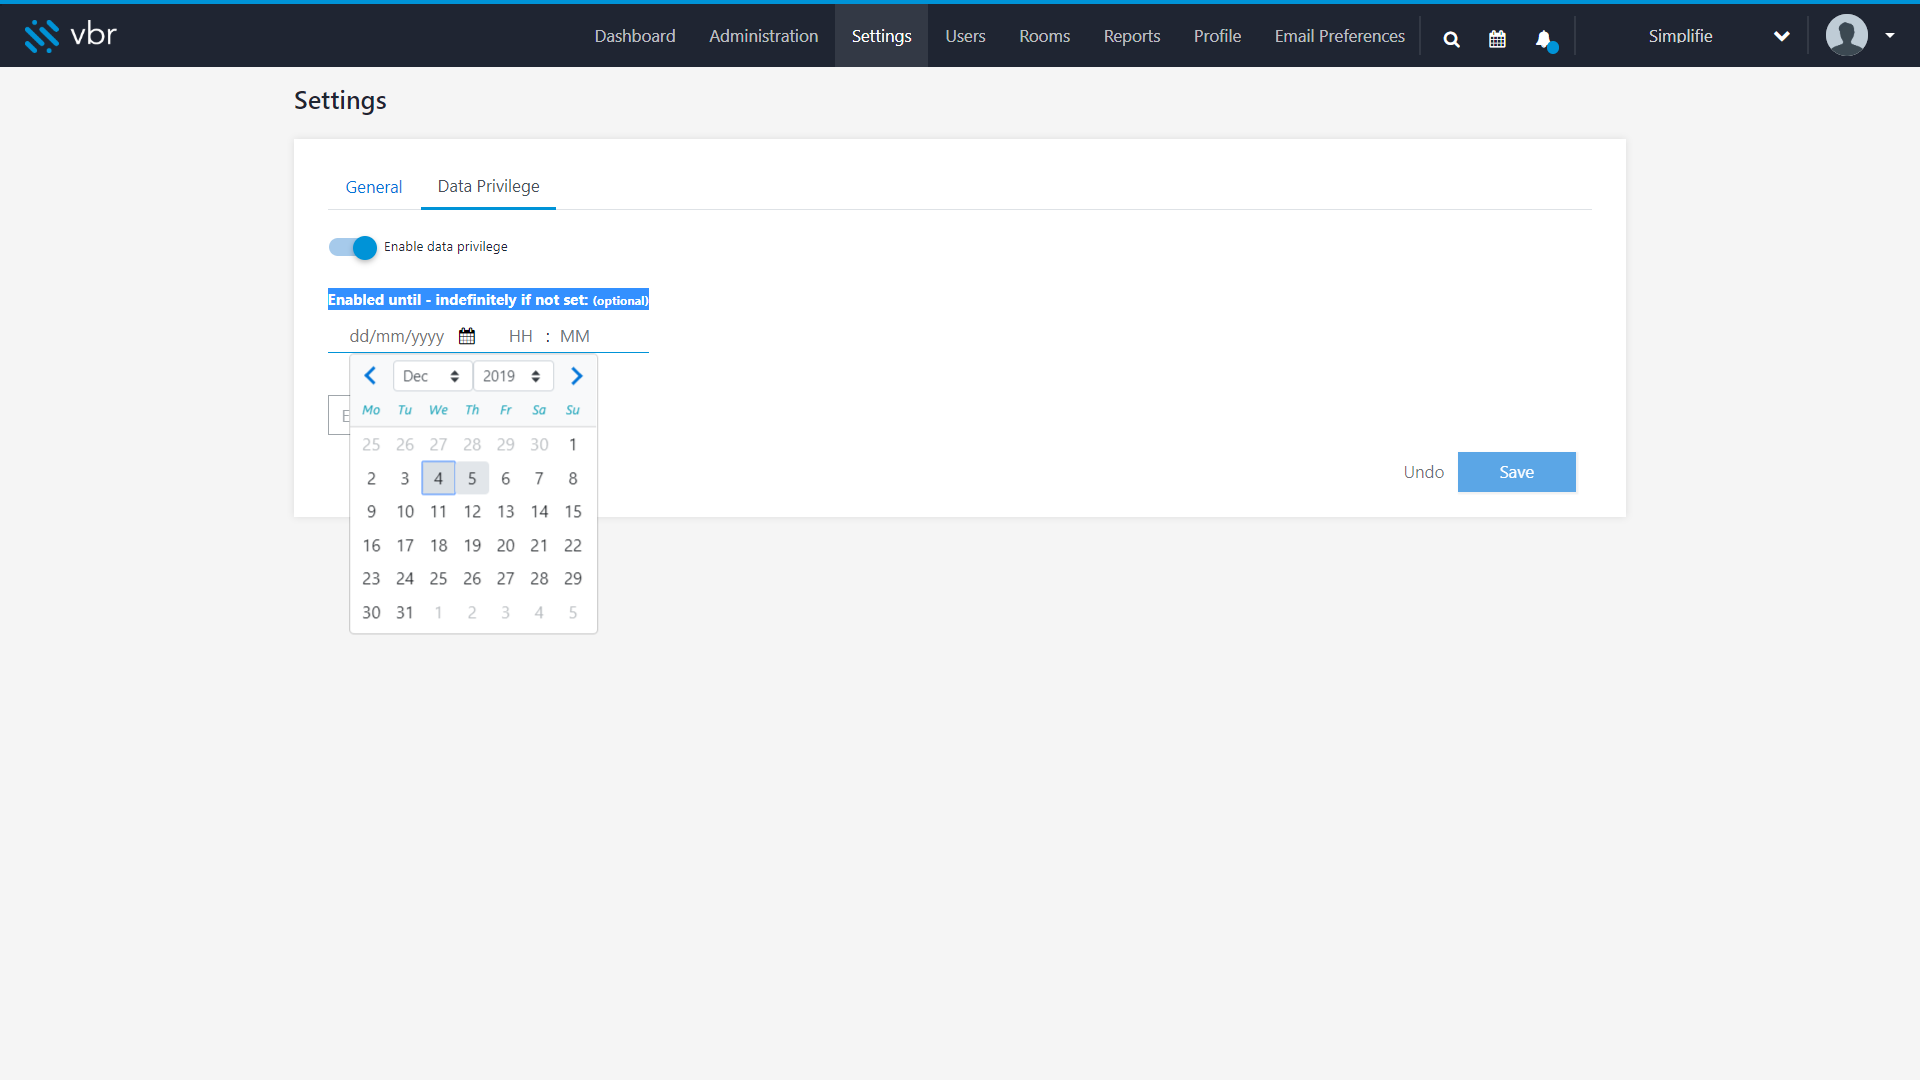The image size is (1920, 1080).
Task: Open the calendar icon in navbar
Action: pos(1497,39)
